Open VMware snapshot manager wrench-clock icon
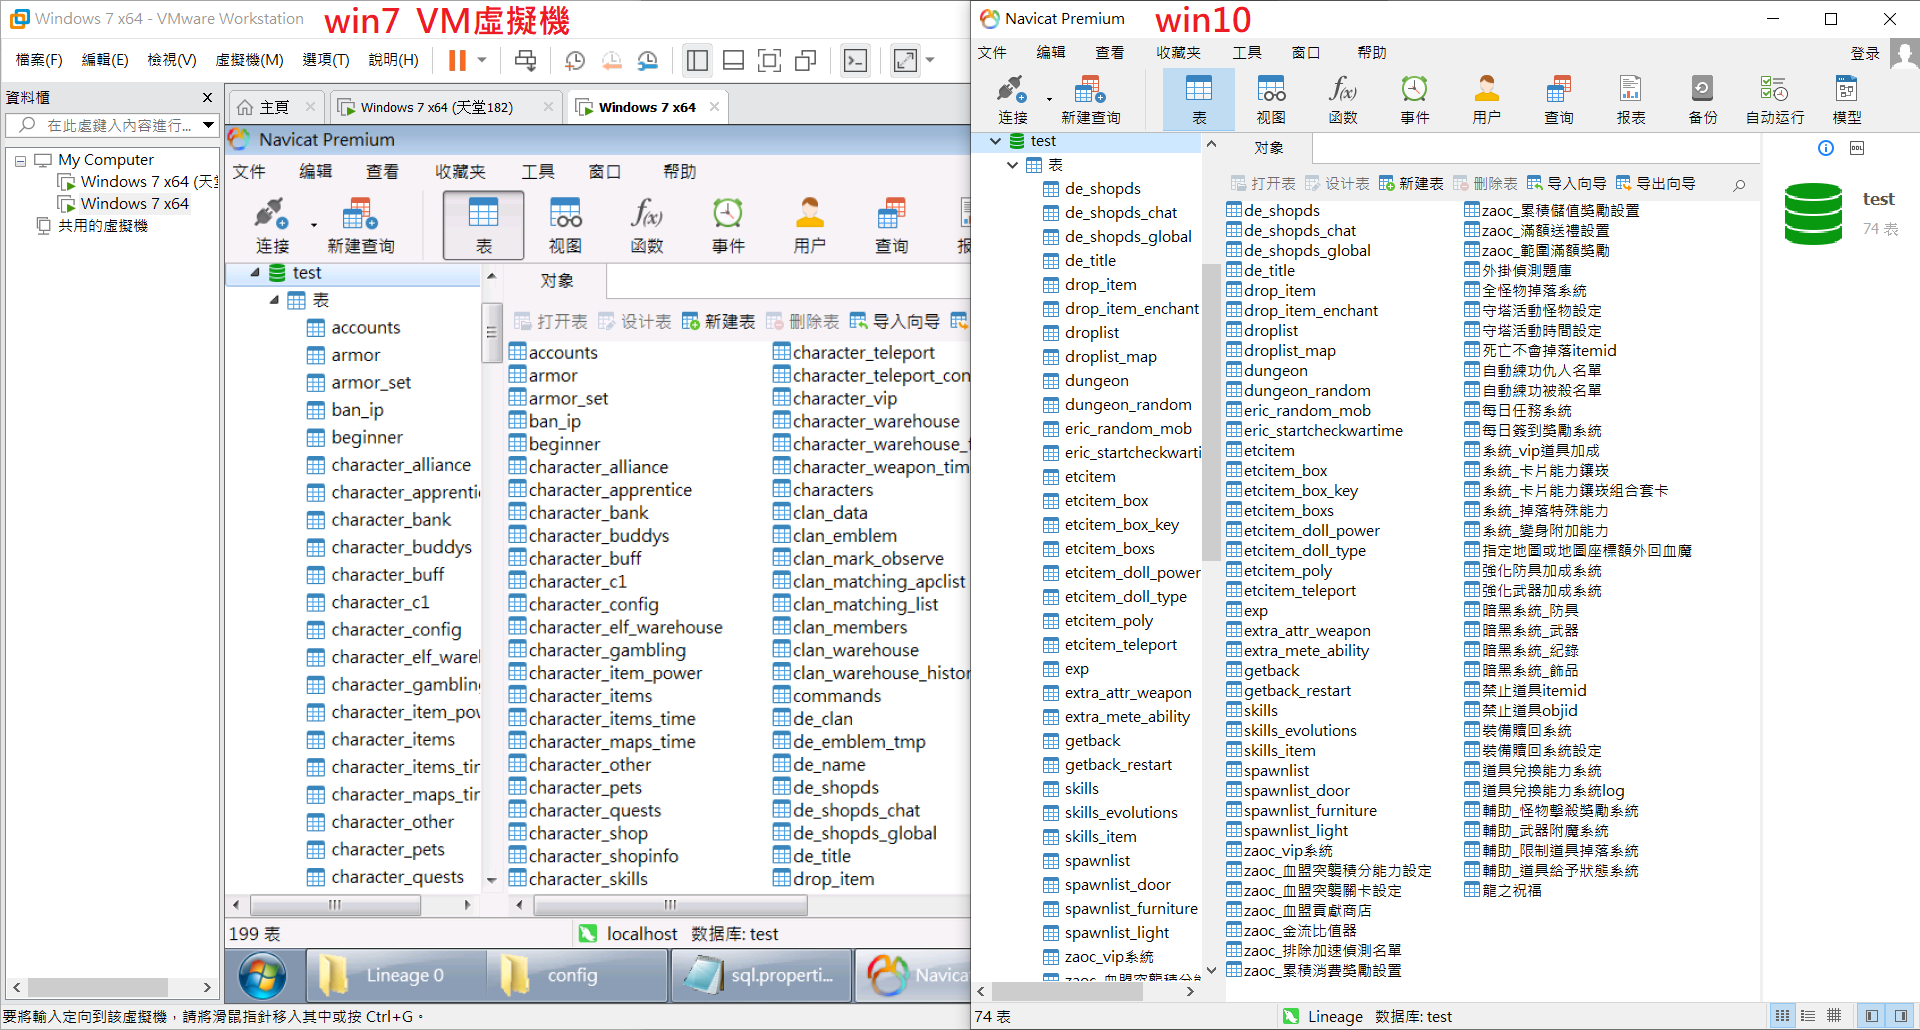Image resolution: width=1920 pixels, height=1030 pixels. click(x=648, y=61)
